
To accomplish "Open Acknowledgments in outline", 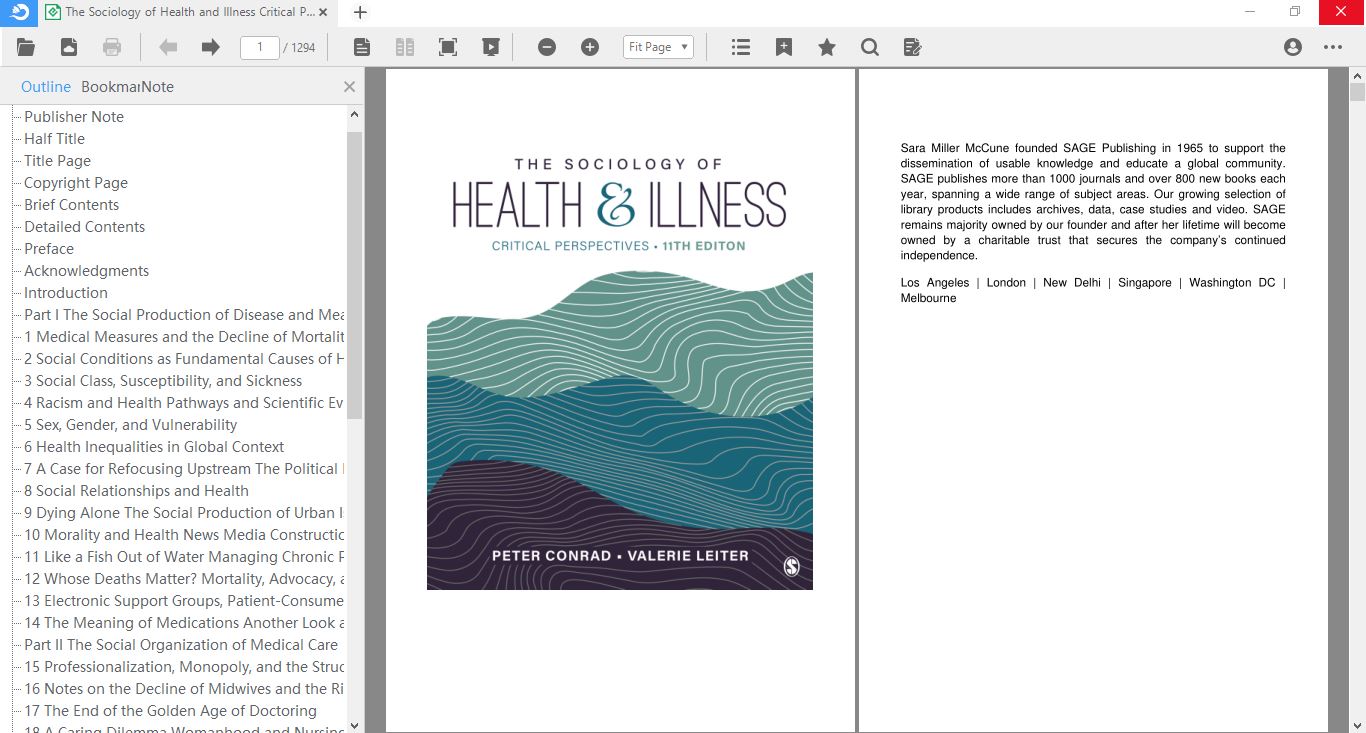I will pyautogui.click(x=86, y=271).
